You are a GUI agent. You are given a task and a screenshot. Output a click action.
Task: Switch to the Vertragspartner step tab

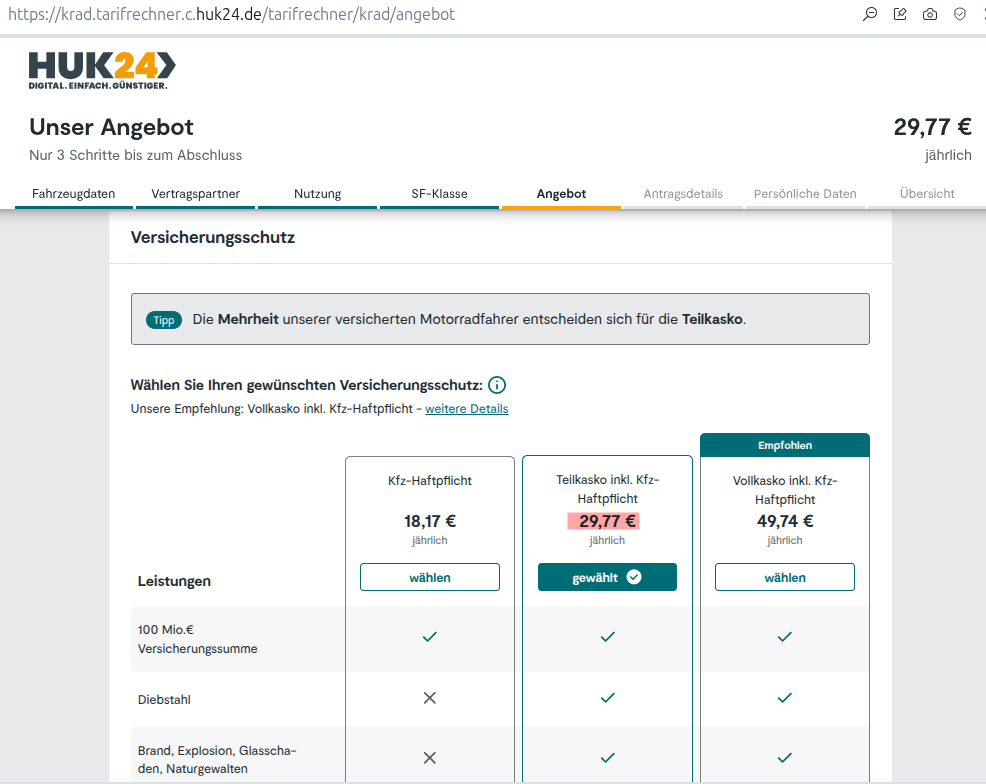point(195,194)
